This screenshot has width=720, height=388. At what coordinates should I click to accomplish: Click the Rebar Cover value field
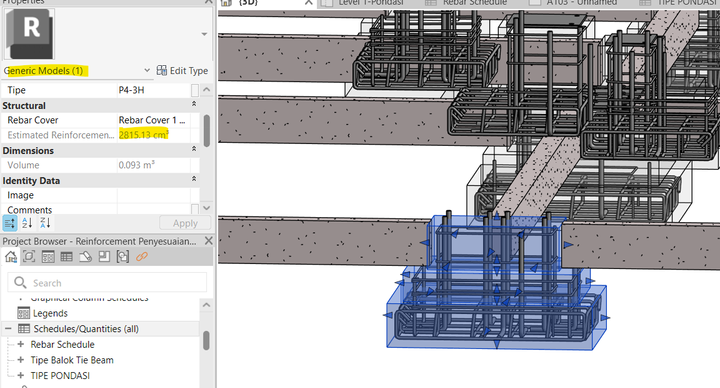[x=154, y=120]
